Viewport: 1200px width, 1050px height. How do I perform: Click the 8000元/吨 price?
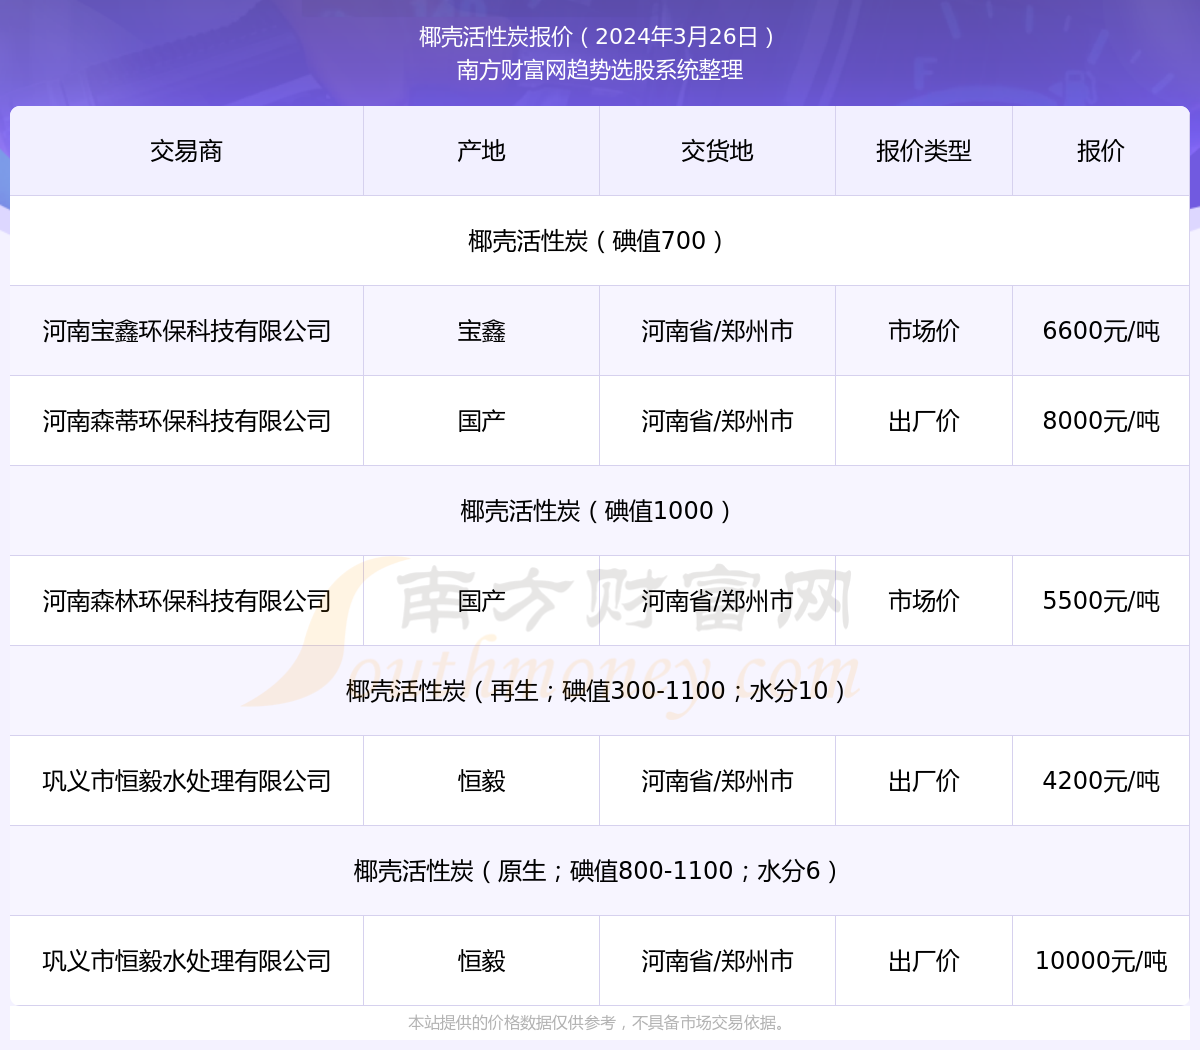coord(1101,421)
